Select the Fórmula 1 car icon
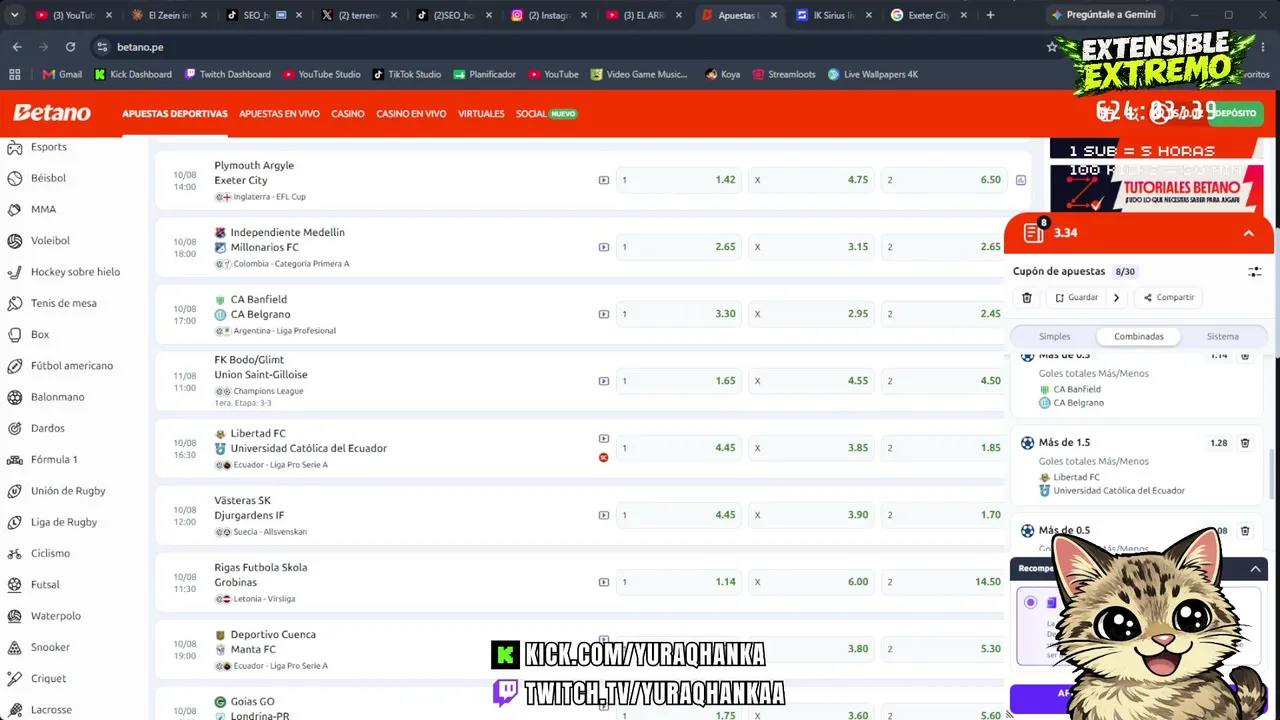The width and height of the screenshot is (1280, 720). (14, 460)
